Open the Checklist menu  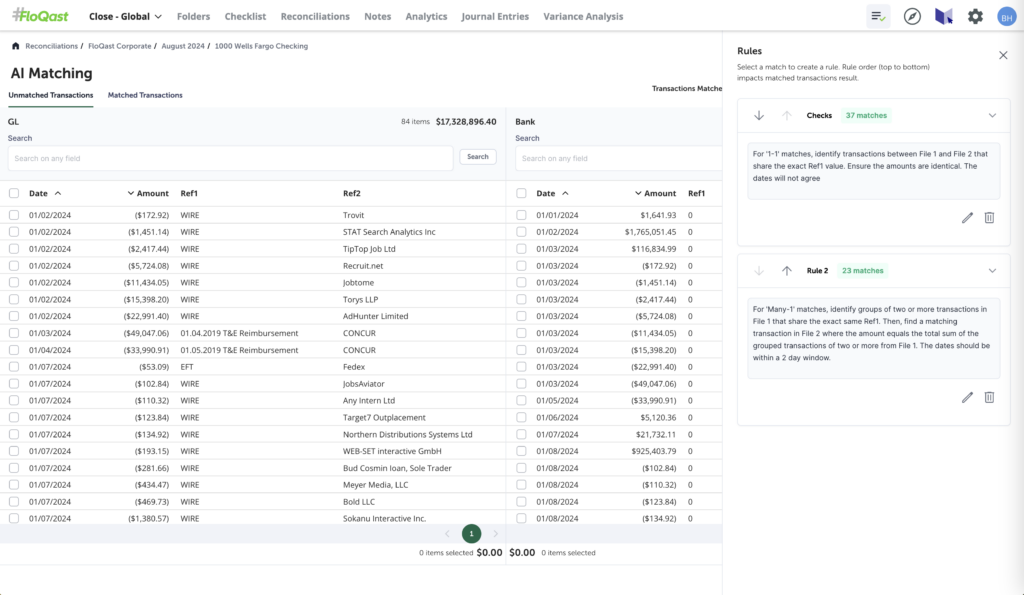[x=245, y=16]
